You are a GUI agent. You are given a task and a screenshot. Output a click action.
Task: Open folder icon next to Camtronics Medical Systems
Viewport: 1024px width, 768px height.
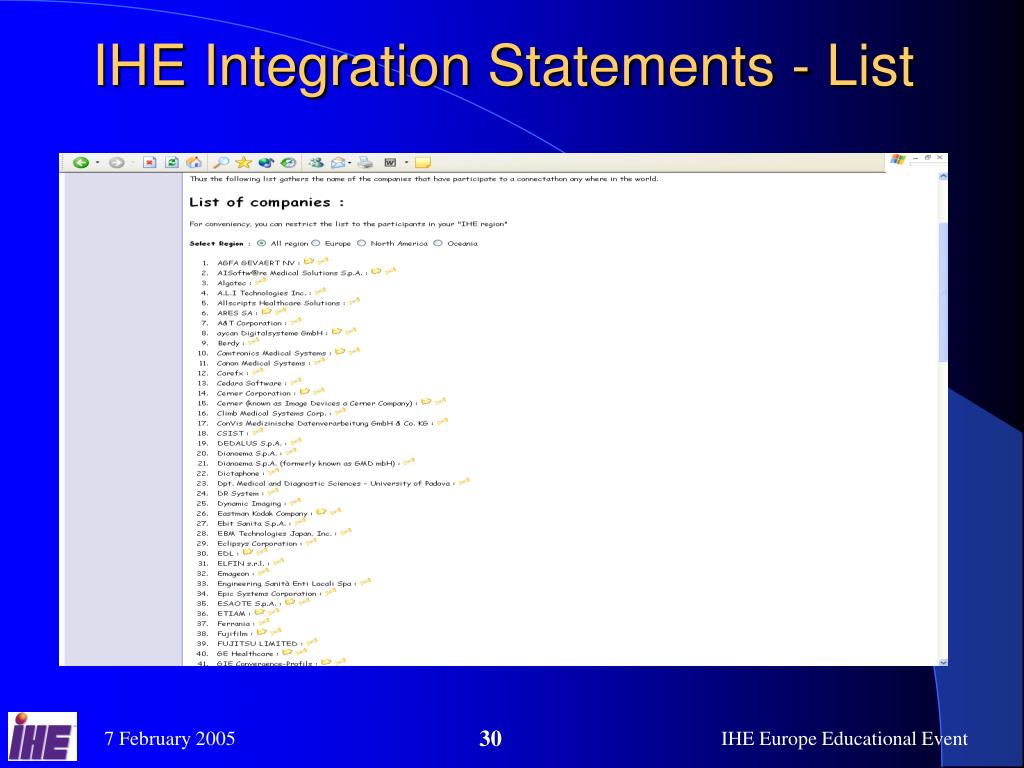(340, 351)
